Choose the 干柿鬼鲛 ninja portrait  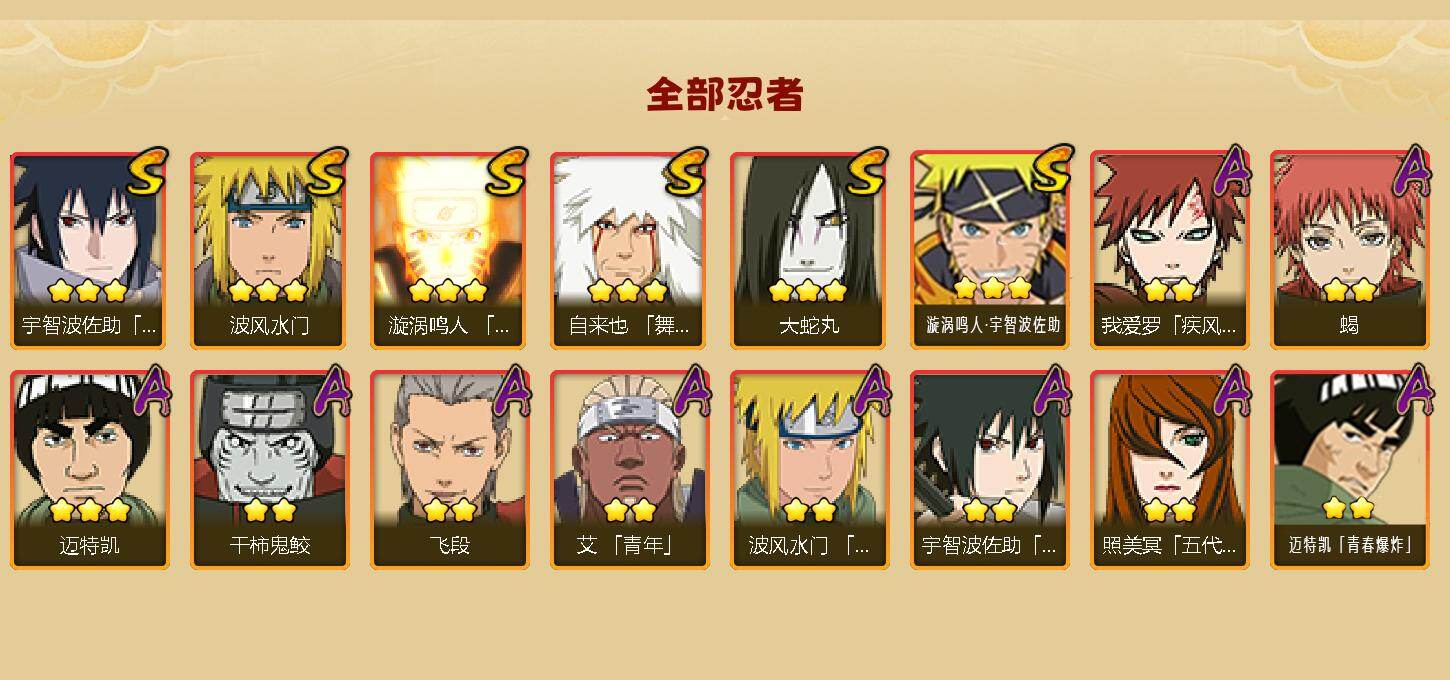[x=269, y=470]
